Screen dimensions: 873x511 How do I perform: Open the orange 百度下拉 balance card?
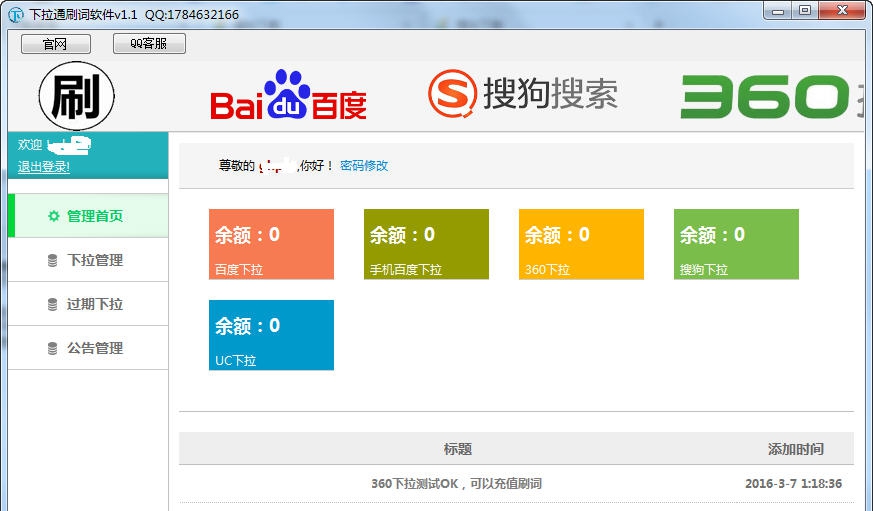(271, 244)
